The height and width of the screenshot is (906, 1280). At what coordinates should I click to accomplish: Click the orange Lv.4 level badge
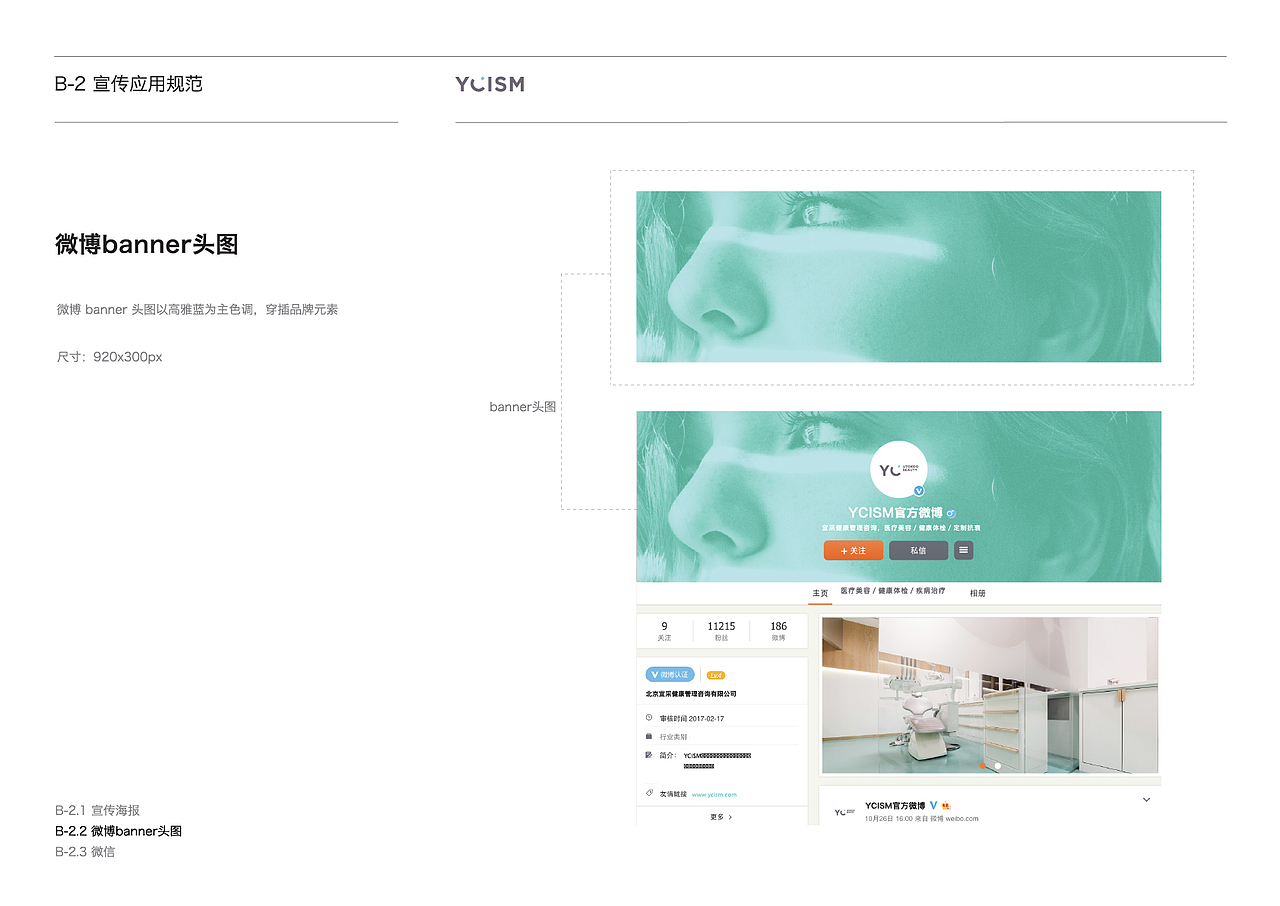(716, 674)
